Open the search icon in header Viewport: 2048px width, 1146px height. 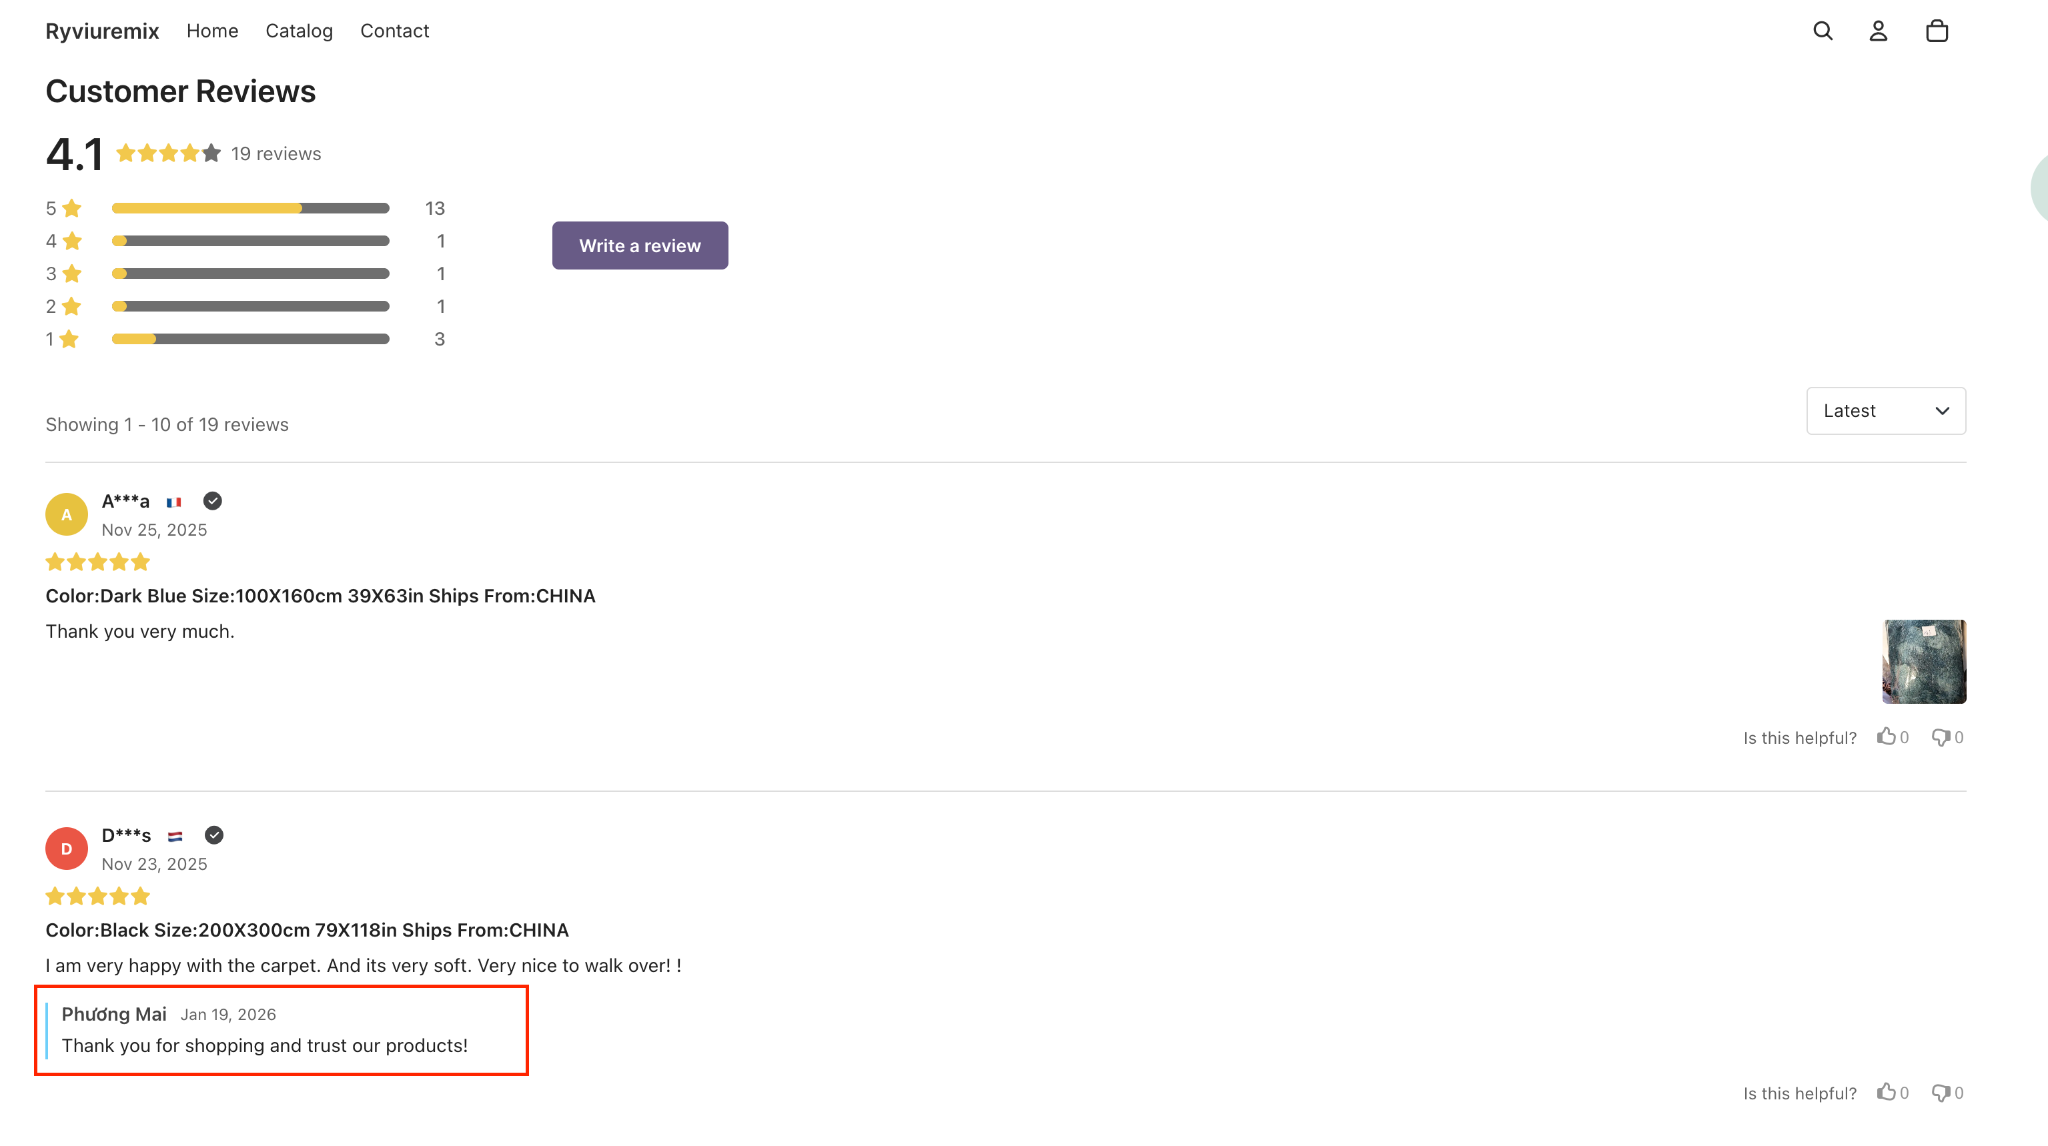[1823, 31]
